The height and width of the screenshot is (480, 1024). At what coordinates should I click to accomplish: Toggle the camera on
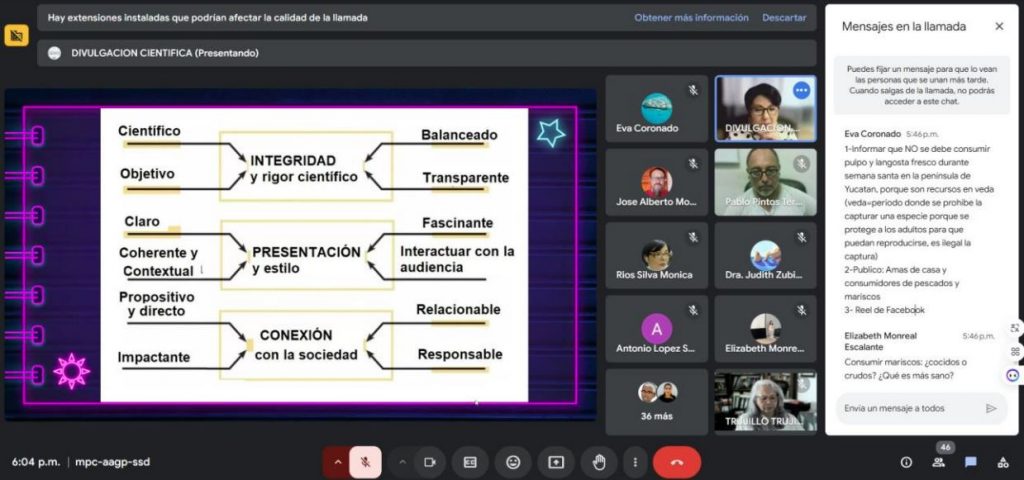[430, 462]
